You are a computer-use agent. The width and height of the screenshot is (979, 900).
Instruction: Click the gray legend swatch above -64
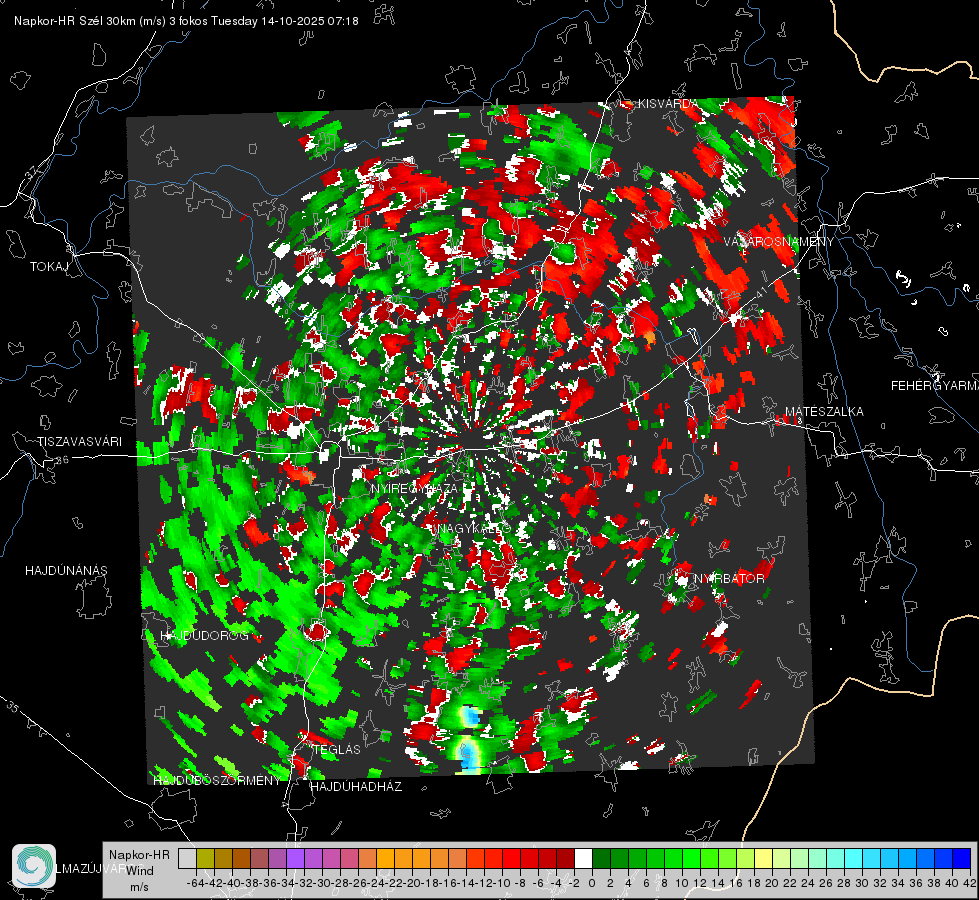click(187, 858)
